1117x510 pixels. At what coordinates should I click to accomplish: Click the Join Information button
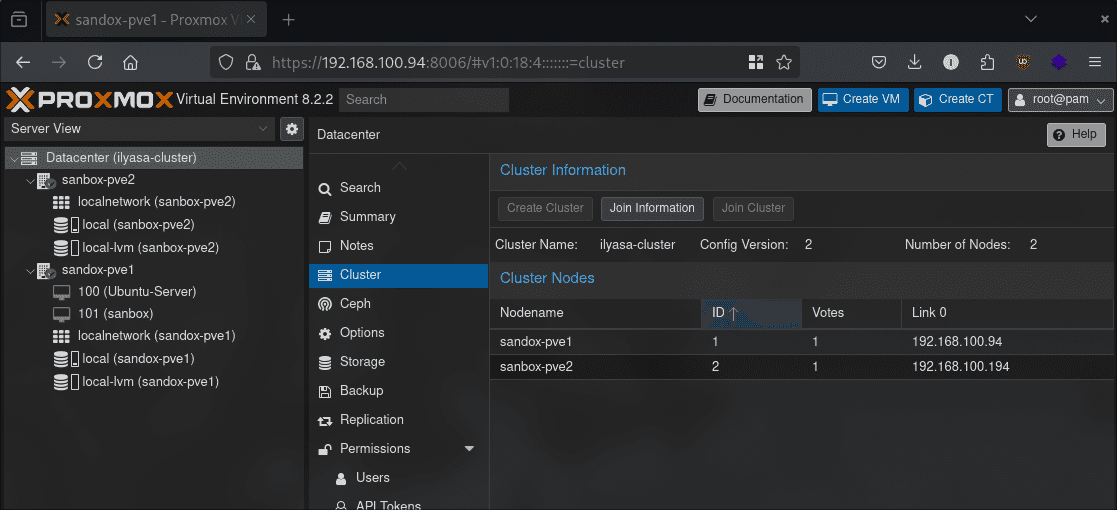click(x=652, y=208)
